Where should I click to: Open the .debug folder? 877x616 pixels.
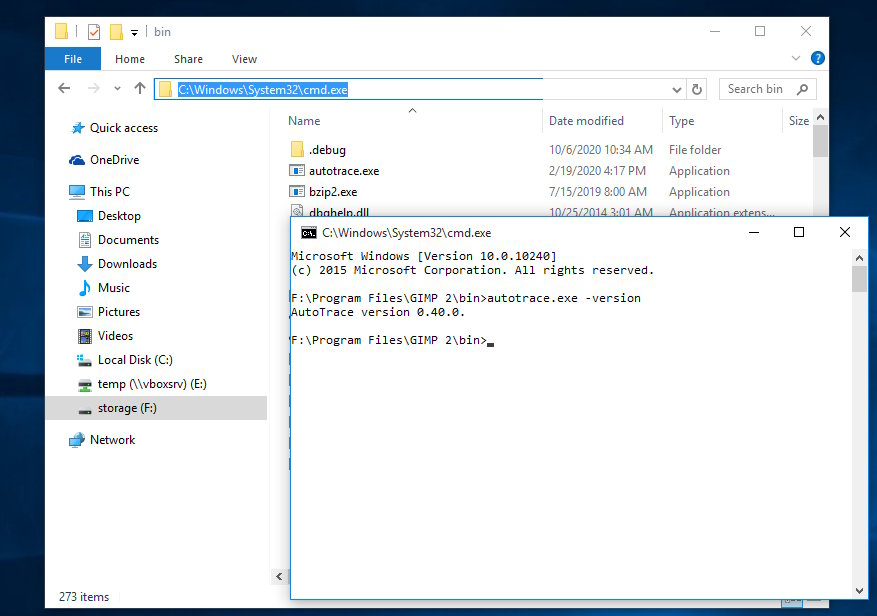(326, 150)
